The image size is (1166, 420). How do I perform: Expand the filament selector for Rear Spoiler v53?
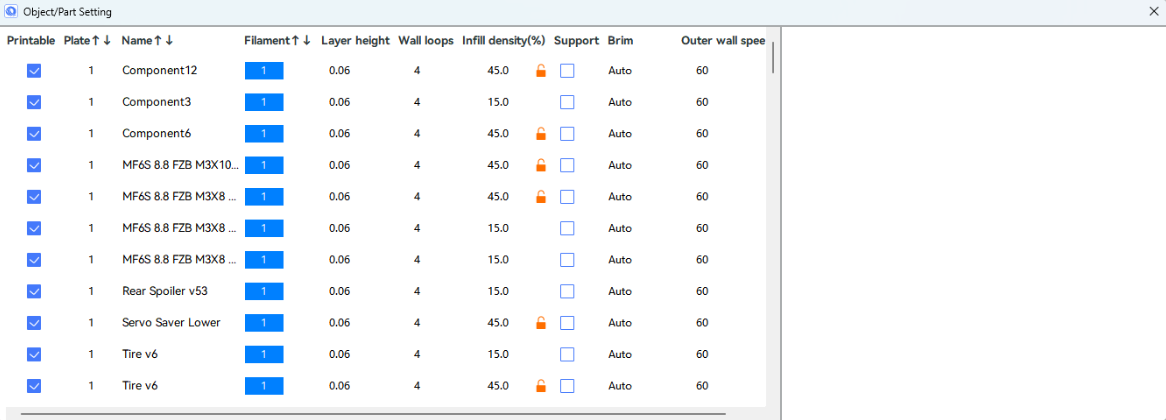click(x=264, y=291)
